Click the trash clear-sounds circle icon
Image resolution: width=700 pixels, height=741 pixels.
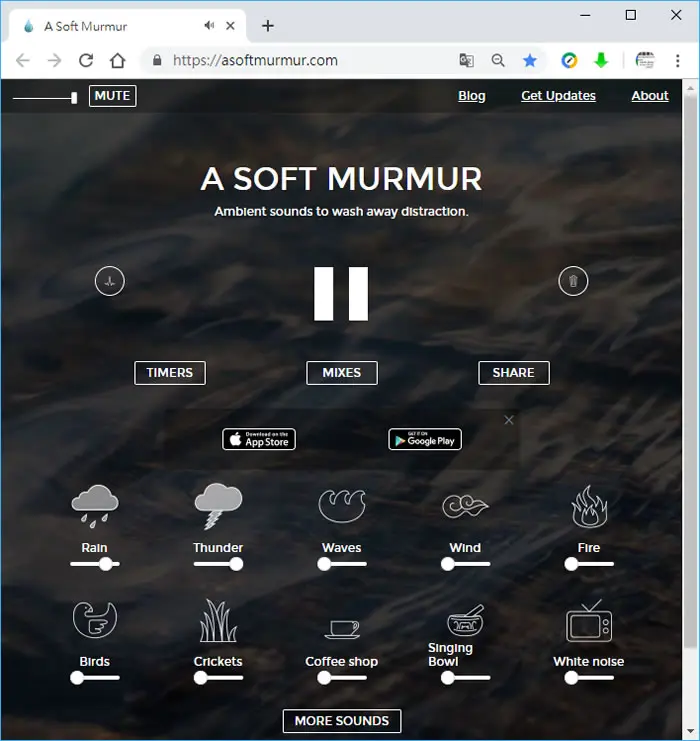(x=573, y=281)
